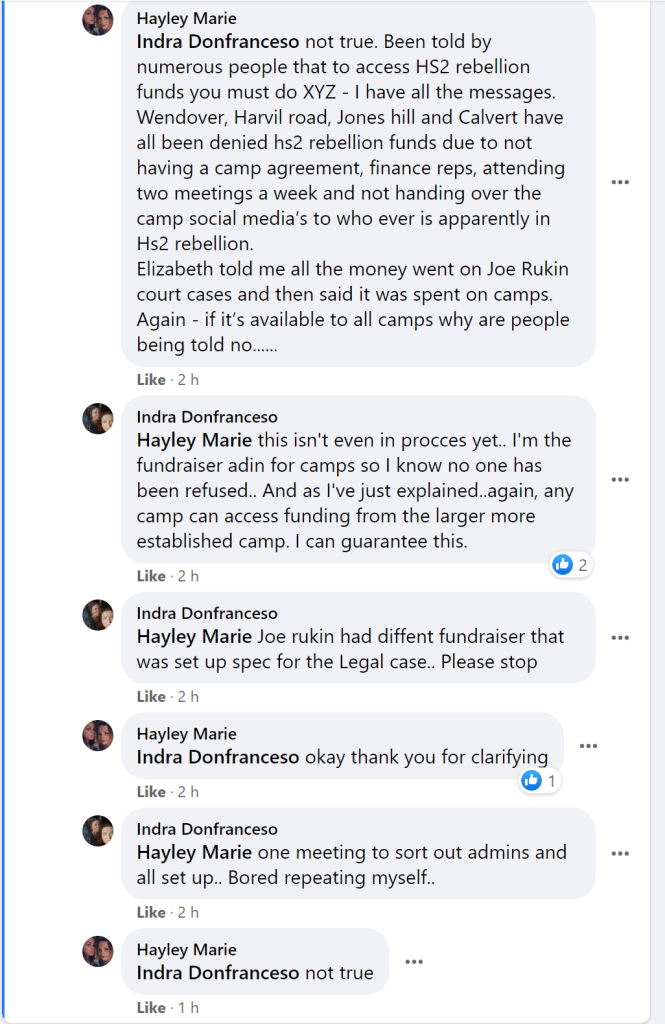Click Indra's avatar beside the "Please stop" comment
Screen dimensions: 665x1024
[98, 614]
